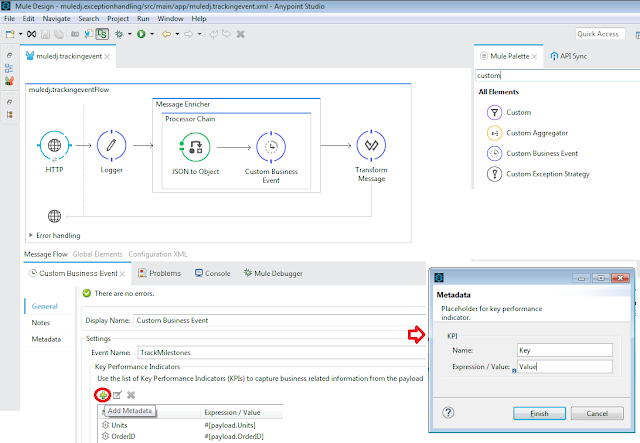Viewport: 640px width, 443px height.
Task: Switch to the Configuration XML tab
Action: coord(158,254)
